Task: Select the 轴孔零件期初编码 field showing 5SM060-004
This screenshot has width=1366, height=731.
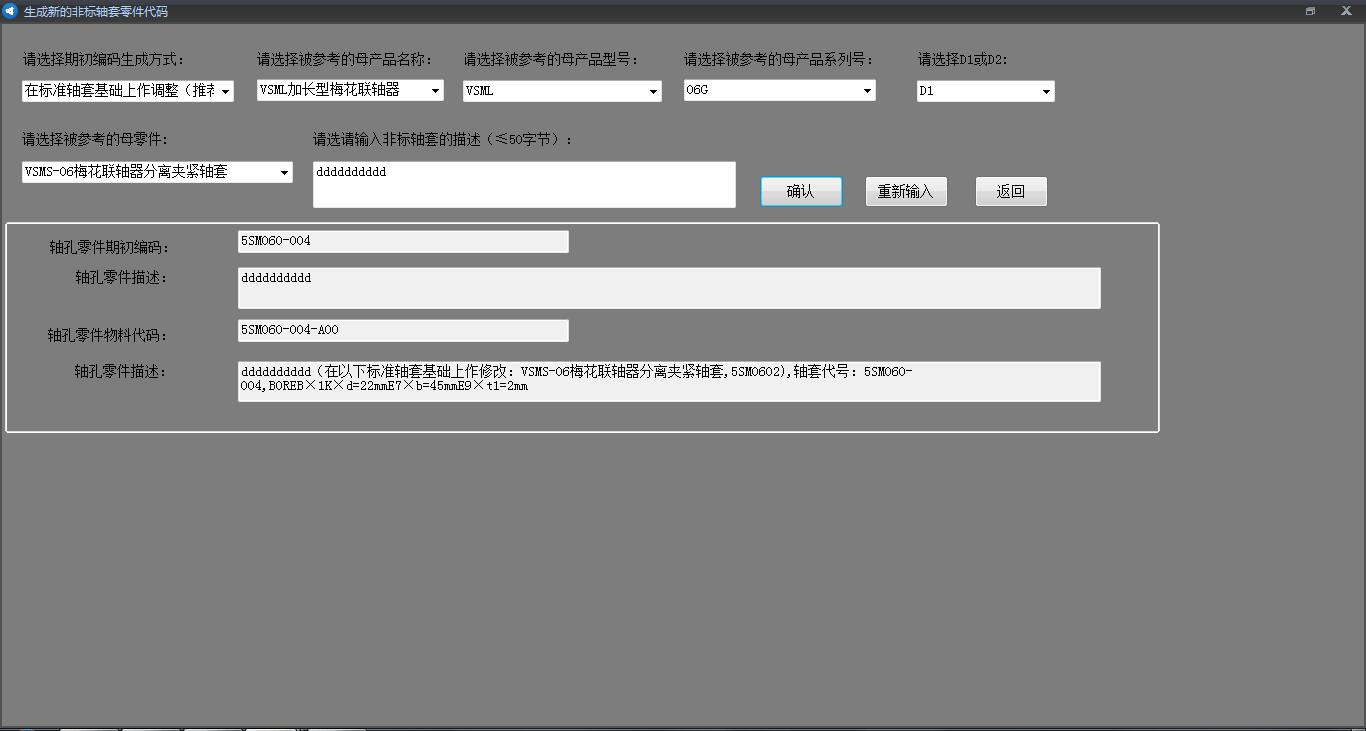Action: pyautogui.click(x=403, y=242)
